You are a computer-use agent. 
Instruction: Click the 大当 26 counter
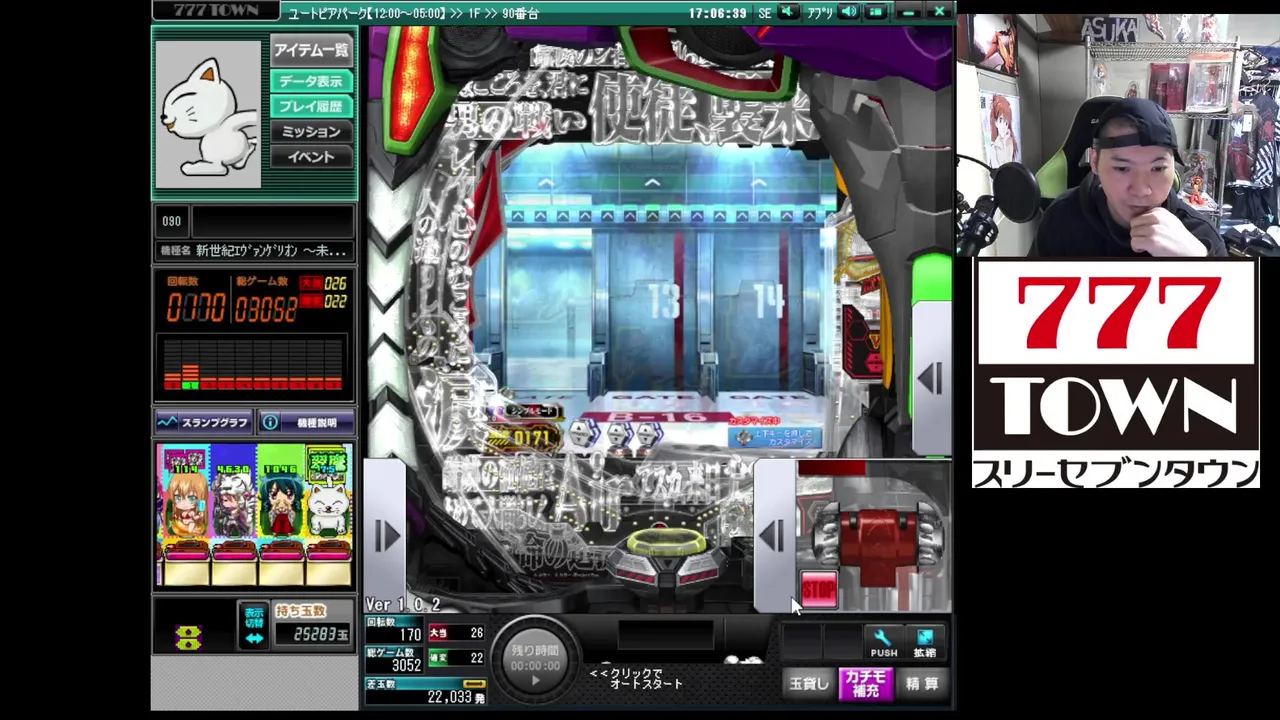point(456,633)
